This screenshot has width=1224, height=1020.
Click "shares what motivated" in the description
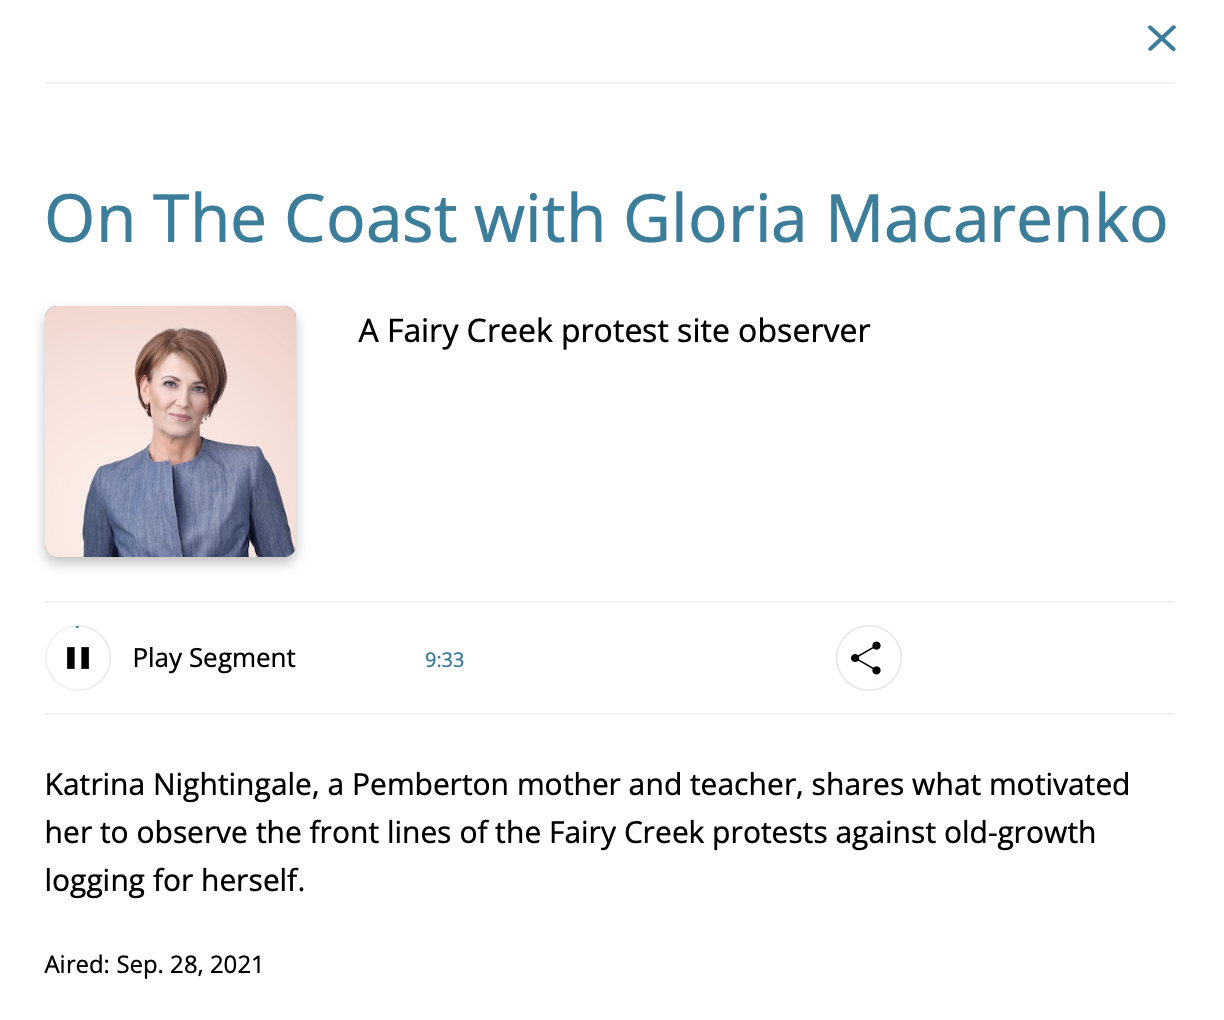point(970,785)
